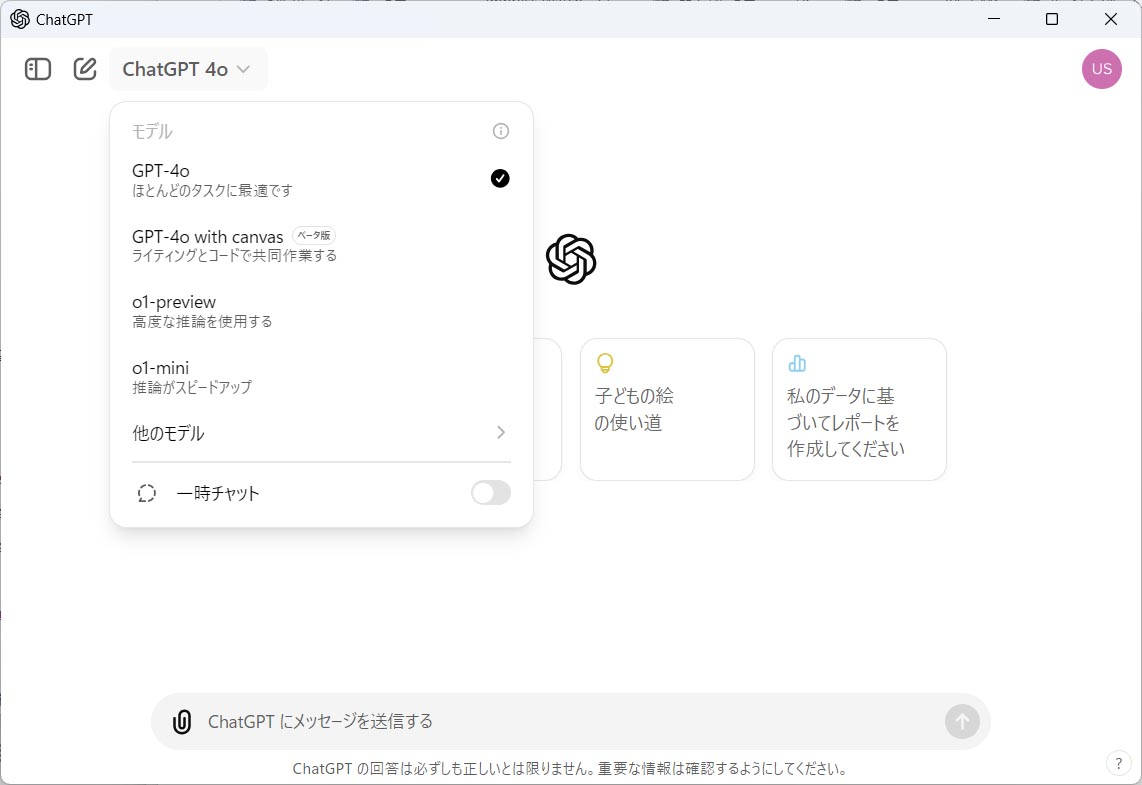Click the モデル header label
Screen dimensions: 1142x785
point(152,132)
